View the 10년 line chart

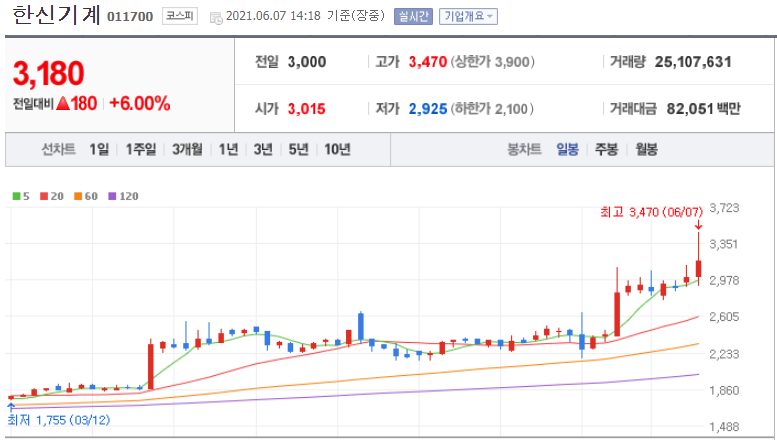coord(337,149)
